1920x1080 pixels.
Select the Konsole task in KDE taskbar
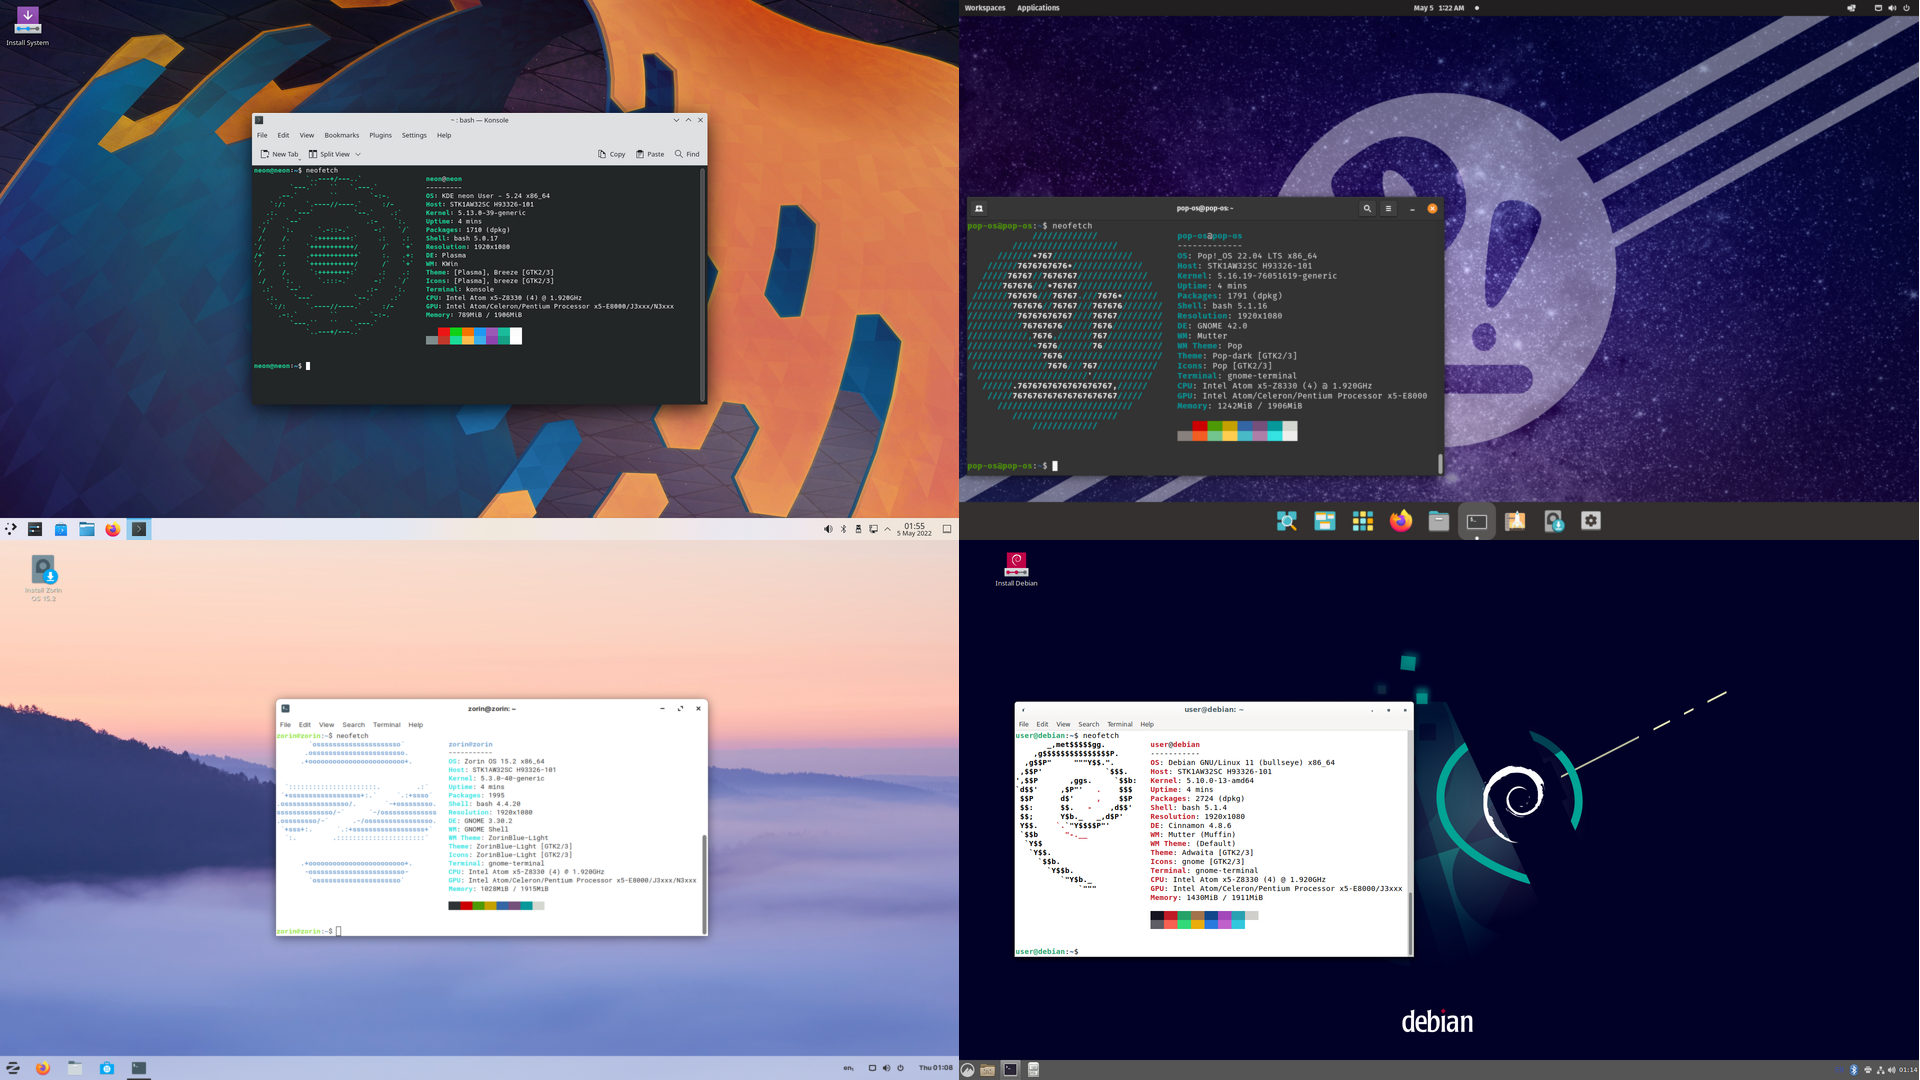139,529
